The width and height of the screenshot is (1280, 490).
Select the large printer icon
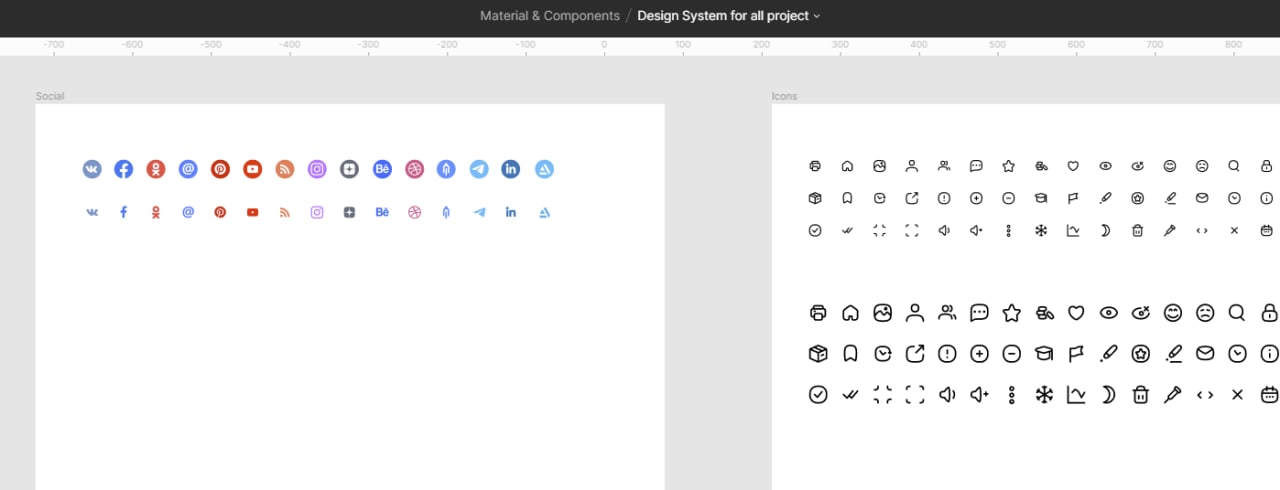pos(818,313)
